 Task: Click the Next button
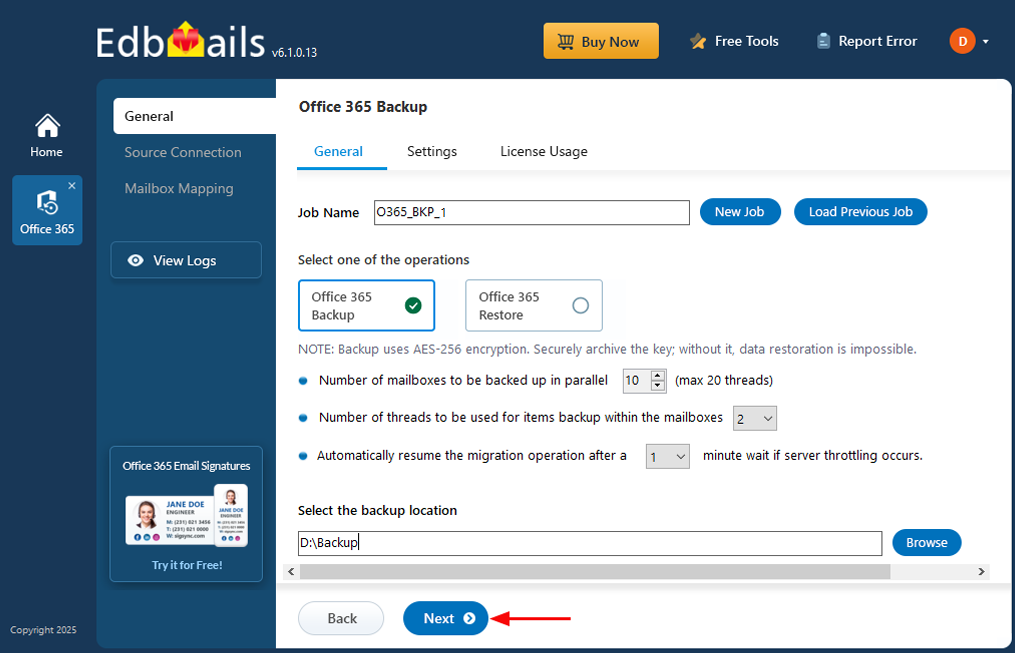coord(445,618)
